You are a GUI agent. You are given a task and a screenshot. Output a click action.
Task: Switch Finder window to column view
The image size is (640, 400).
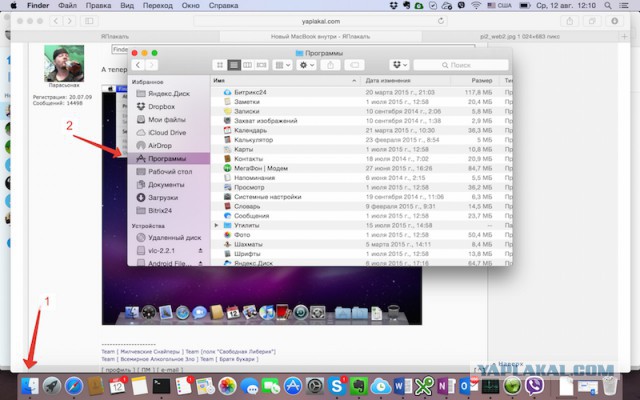tap(247, 65)
